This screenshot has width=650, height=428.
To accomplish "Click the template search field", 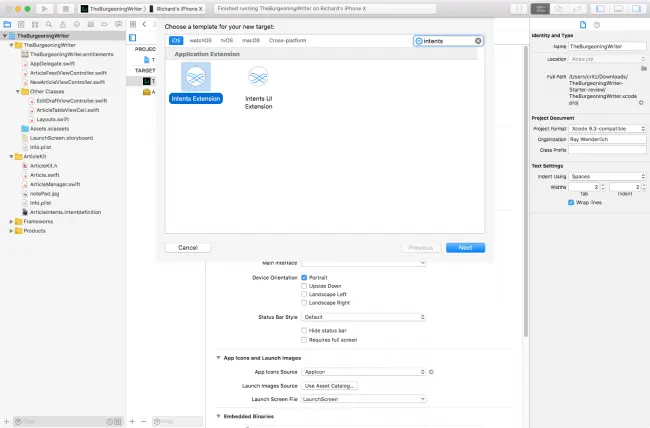I will pyautogui.click(x=448, y=41).
